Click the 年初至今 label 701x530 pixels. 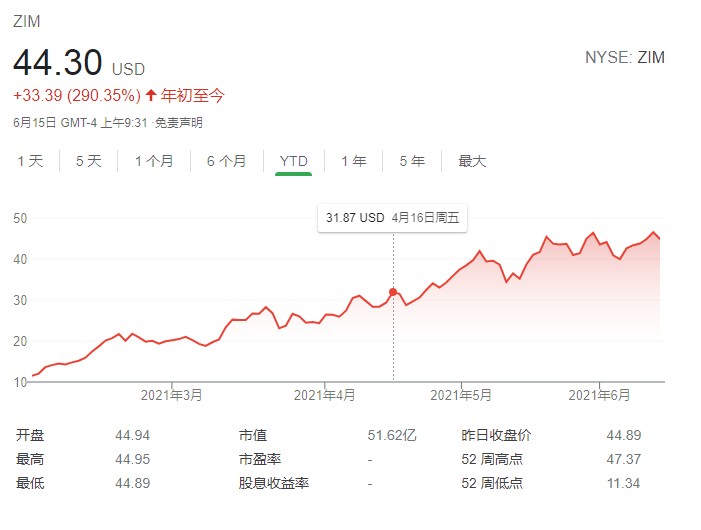pyautogui.click(x=192, y=95)
